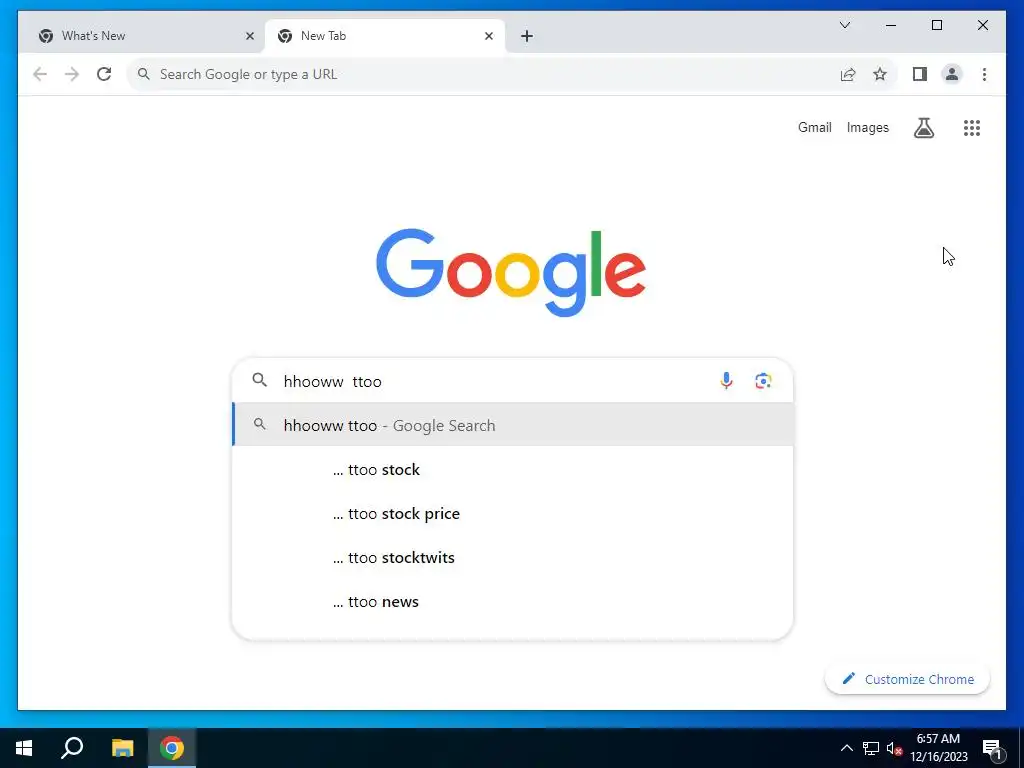This screenshot has width=1024, height=768.
Task: Show hidden system tray icons
Action: click(846, 748)
